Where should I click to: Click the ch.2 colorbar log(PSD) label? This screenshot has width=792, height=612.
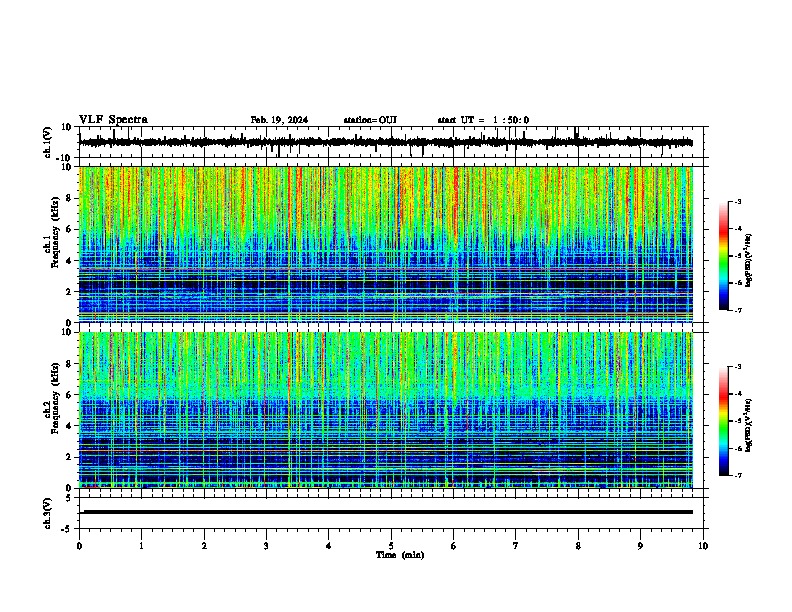[749, 426]
